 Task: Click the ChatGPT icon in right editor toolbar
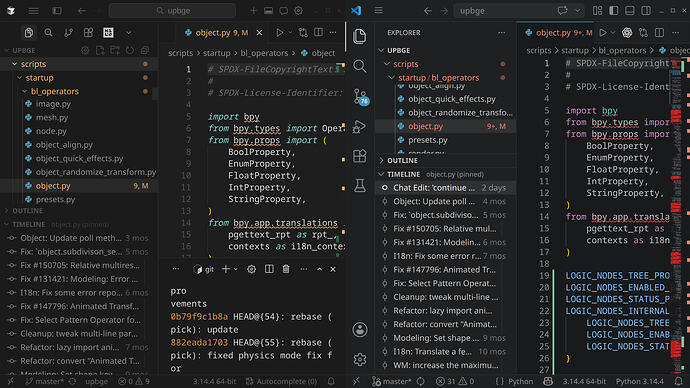coord(627,33)
